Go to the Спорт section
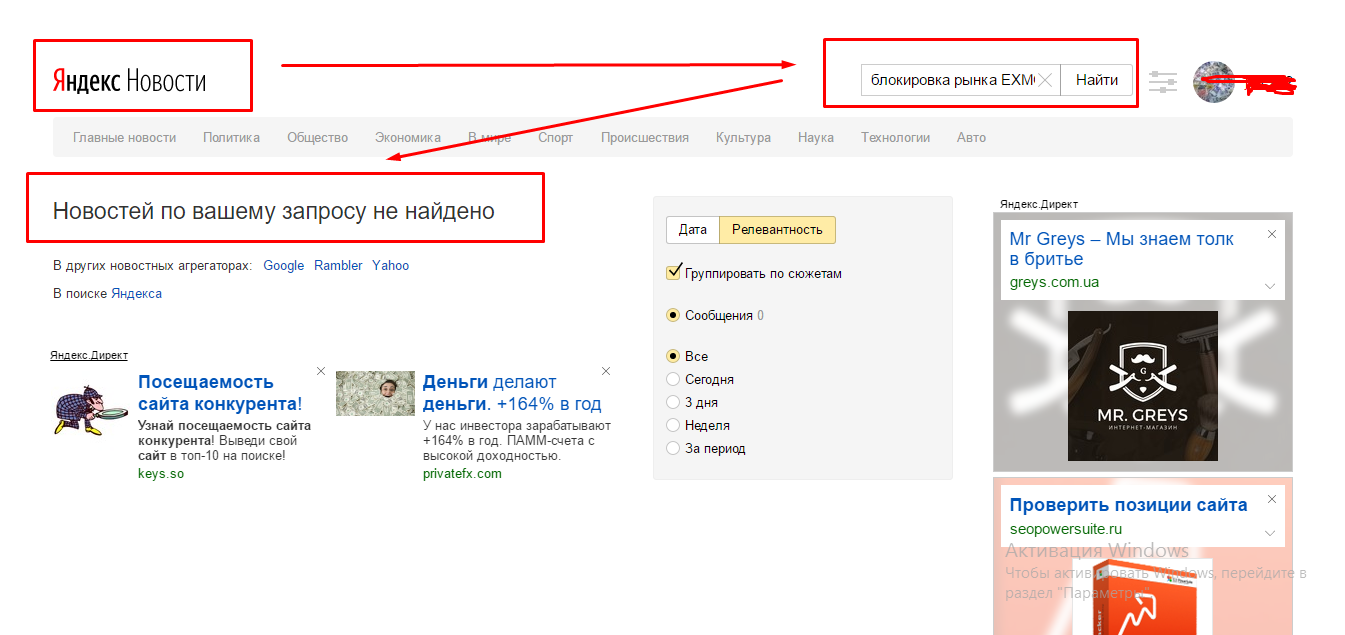The image size is (1345, 635). pyautogui.click(x=556, y=138)
